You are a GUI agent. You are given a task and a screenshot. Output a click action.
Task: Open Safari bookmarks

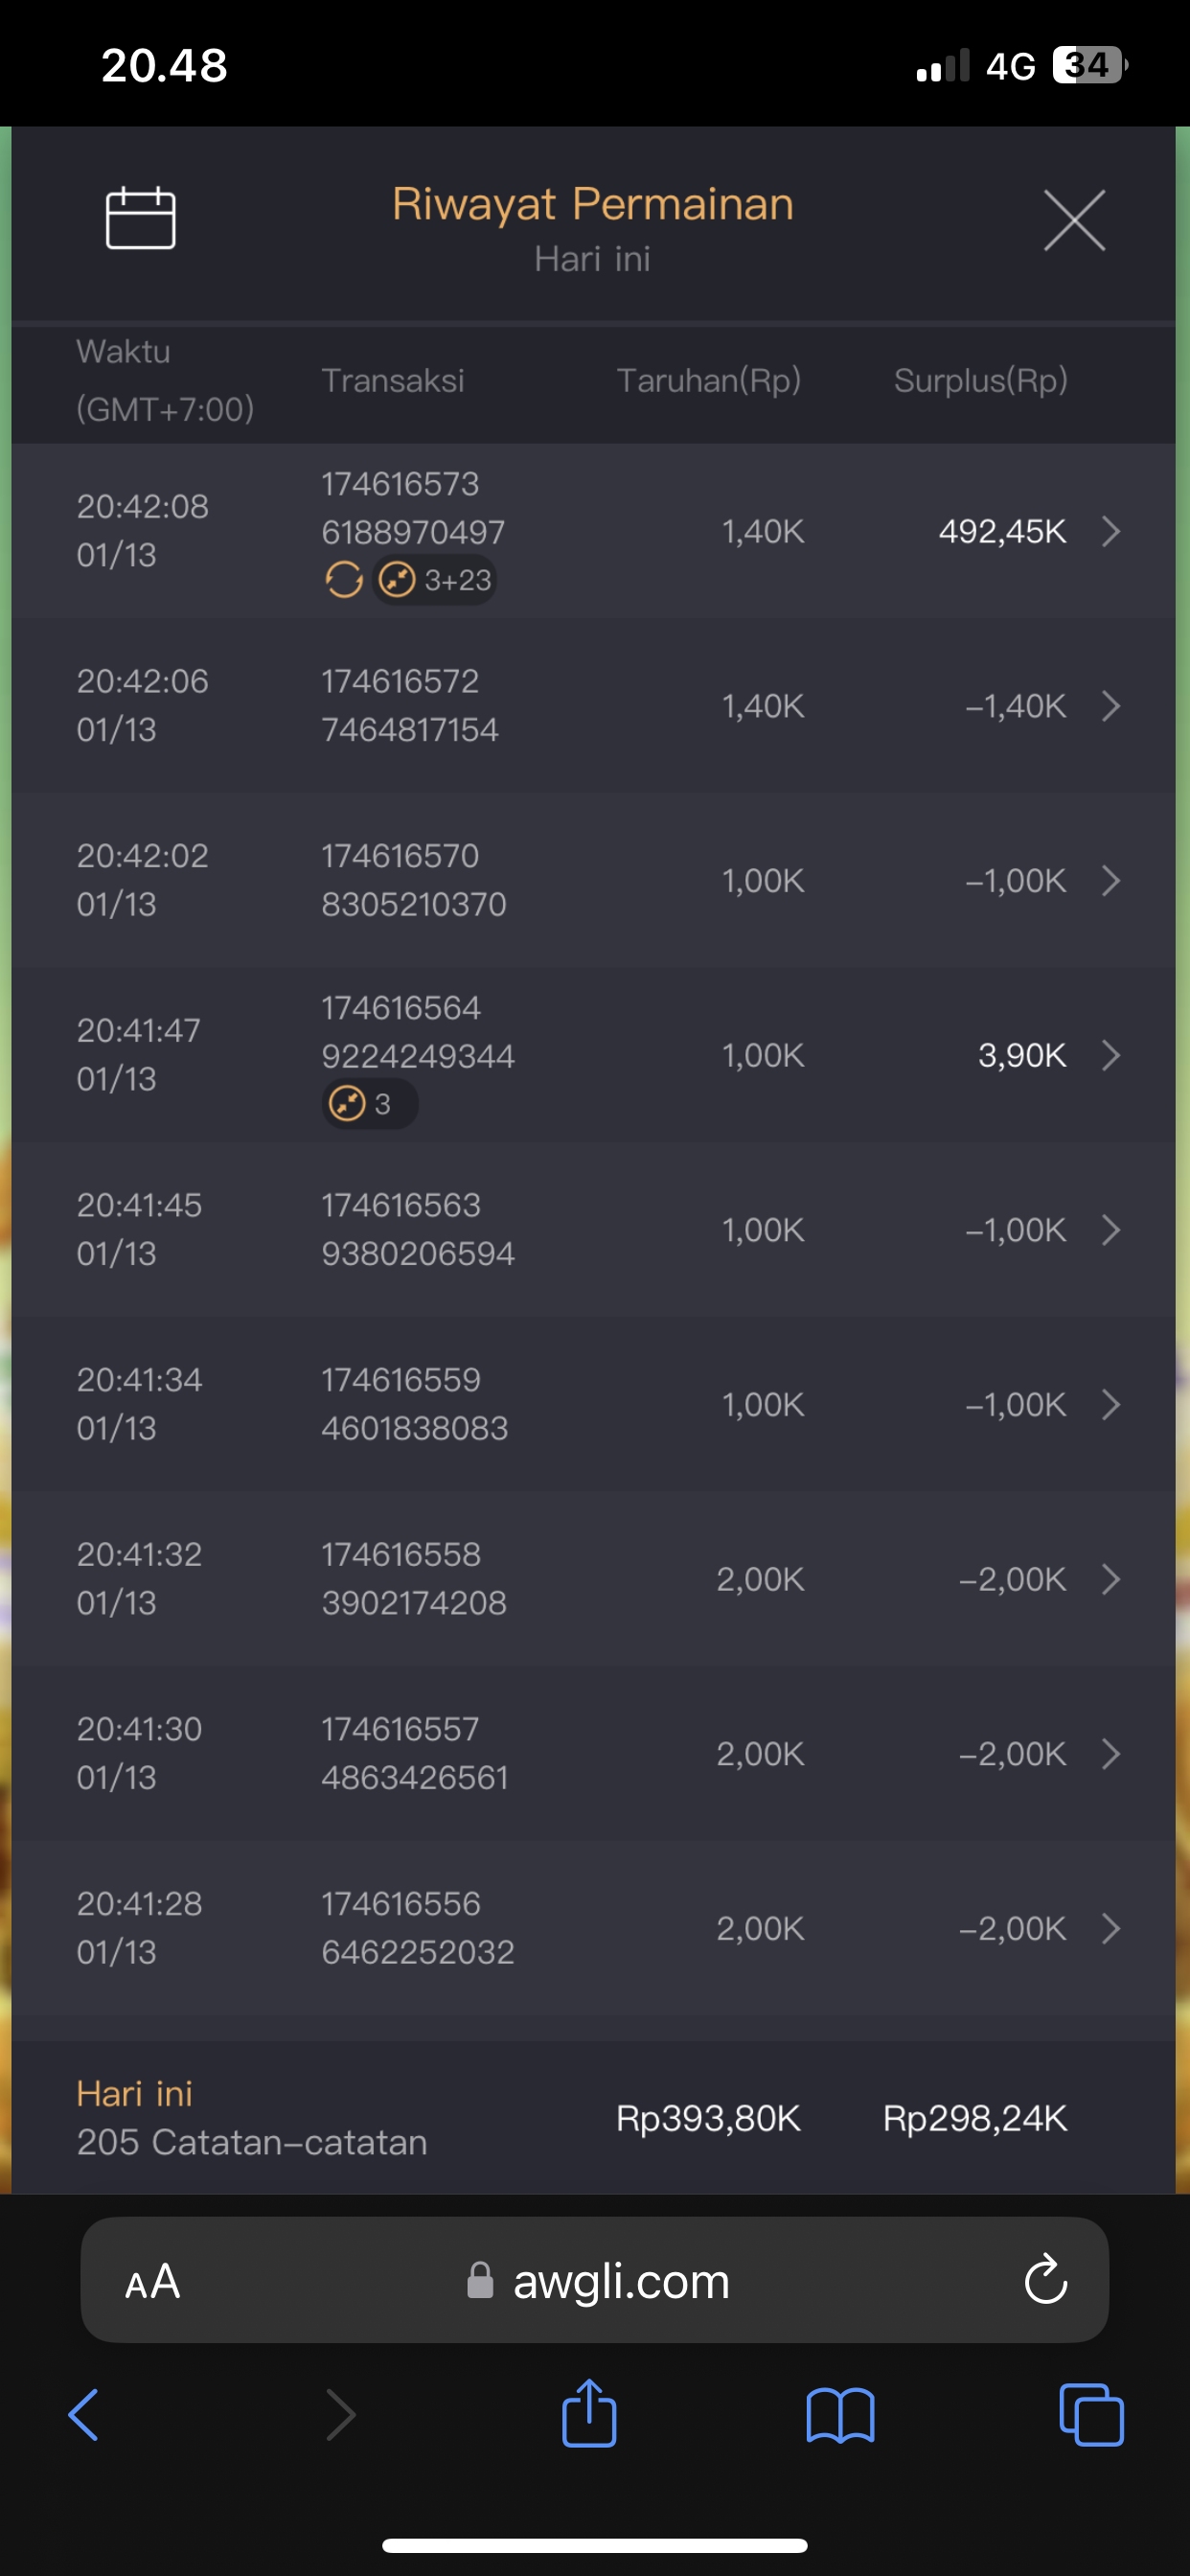pyautogui.click(x=840, y=2415)
